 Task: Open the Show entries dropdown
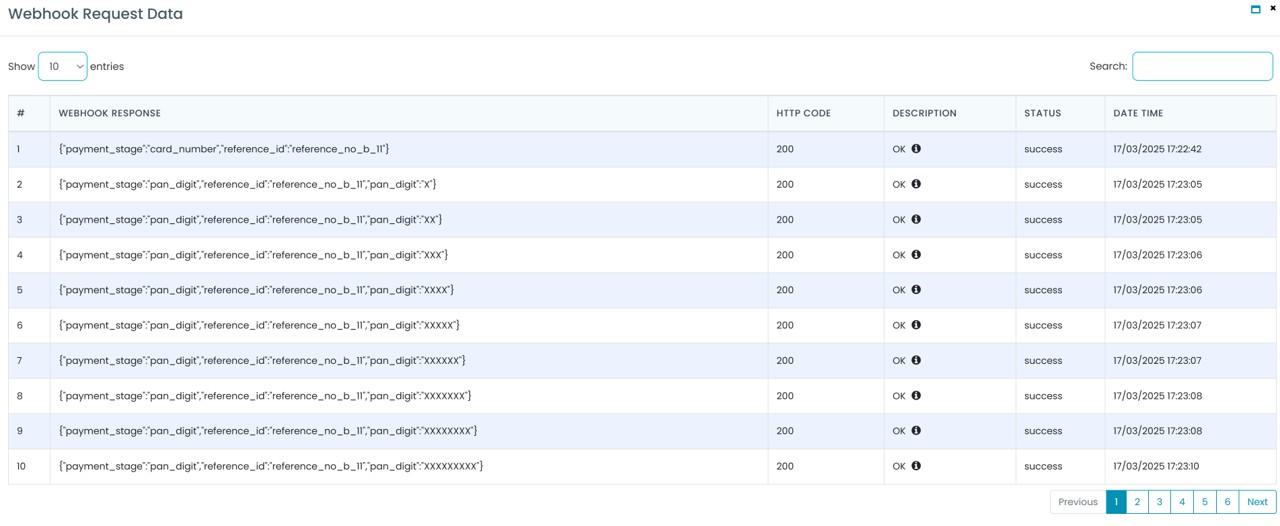[62, 66]
